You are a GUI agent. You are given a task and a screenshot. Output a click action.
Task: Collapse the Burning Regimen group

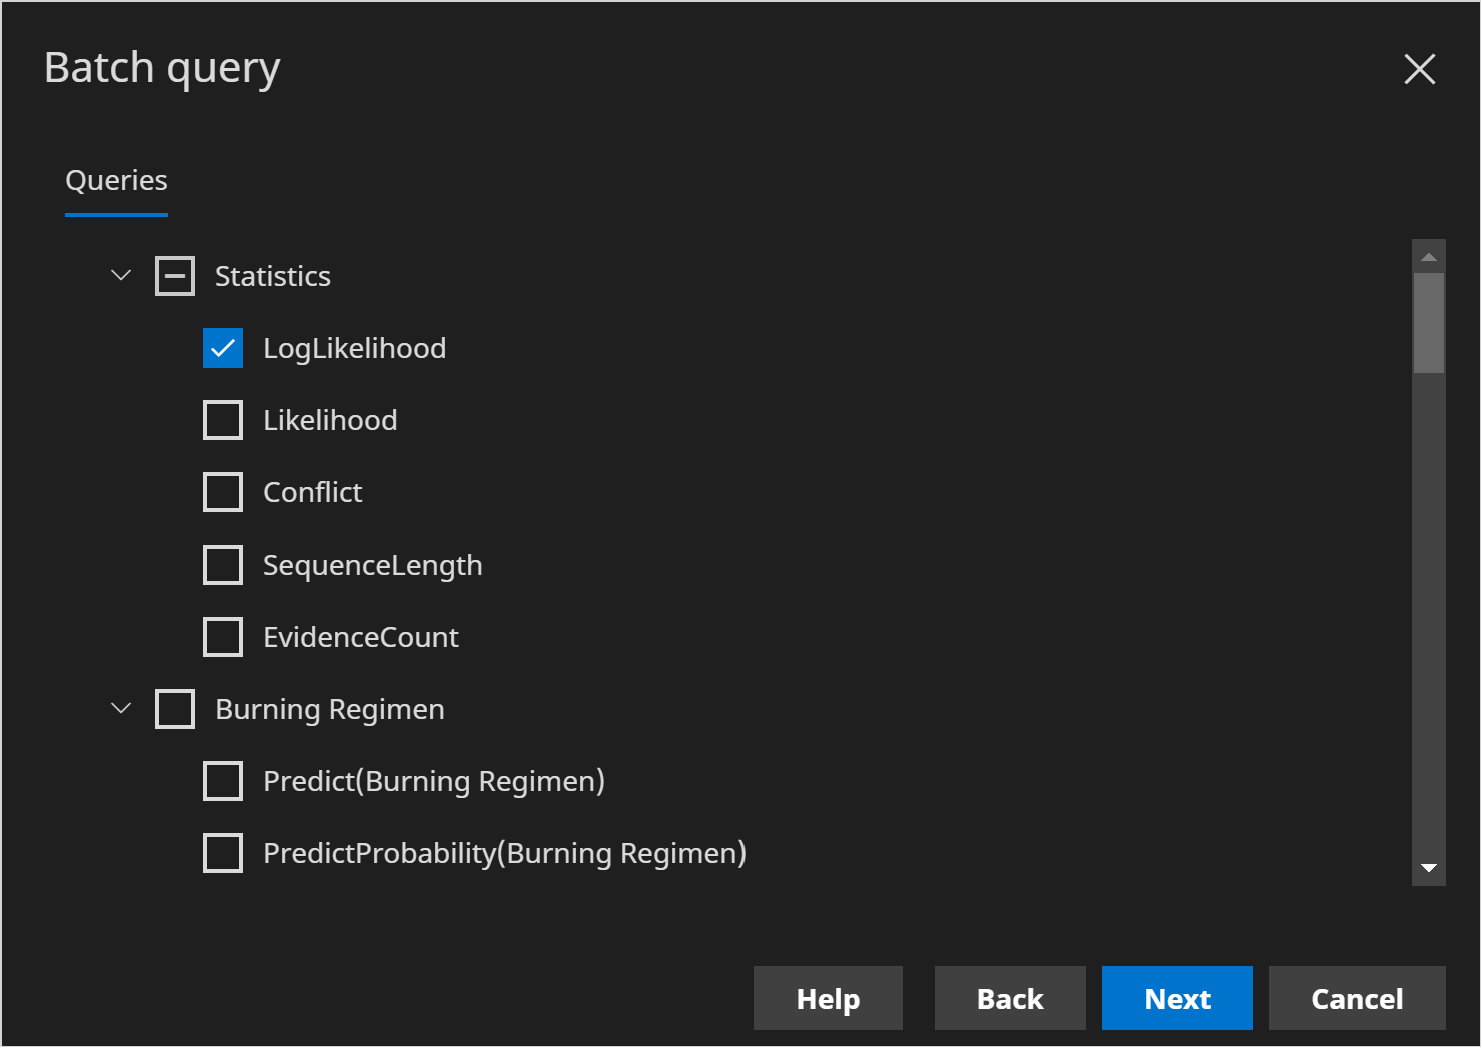(121, 709)
